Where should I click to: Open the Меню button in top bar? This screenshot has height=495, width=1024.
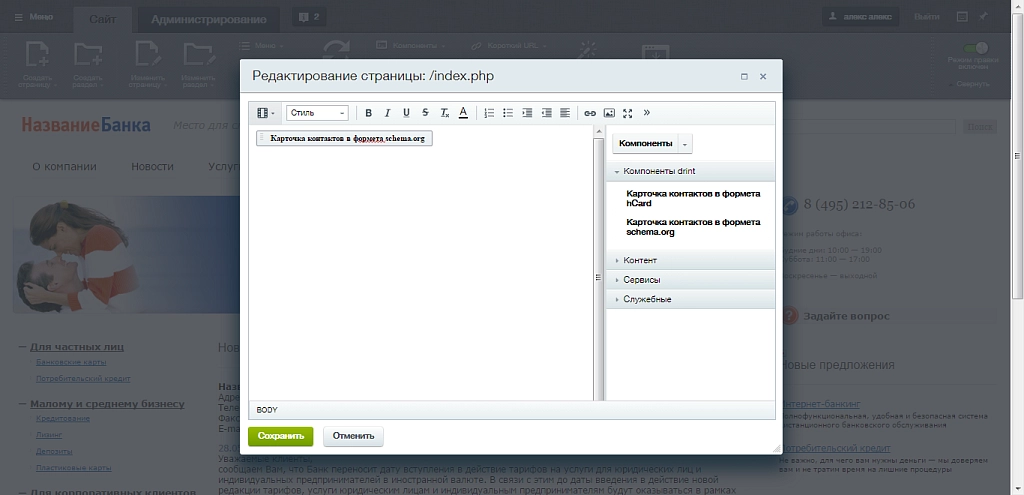point(34,16)
